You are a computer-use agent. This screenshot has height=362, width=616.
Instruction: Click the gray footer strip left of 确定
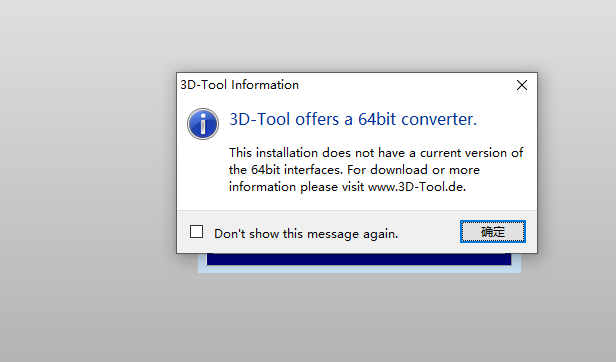click(x=429, y=232)
